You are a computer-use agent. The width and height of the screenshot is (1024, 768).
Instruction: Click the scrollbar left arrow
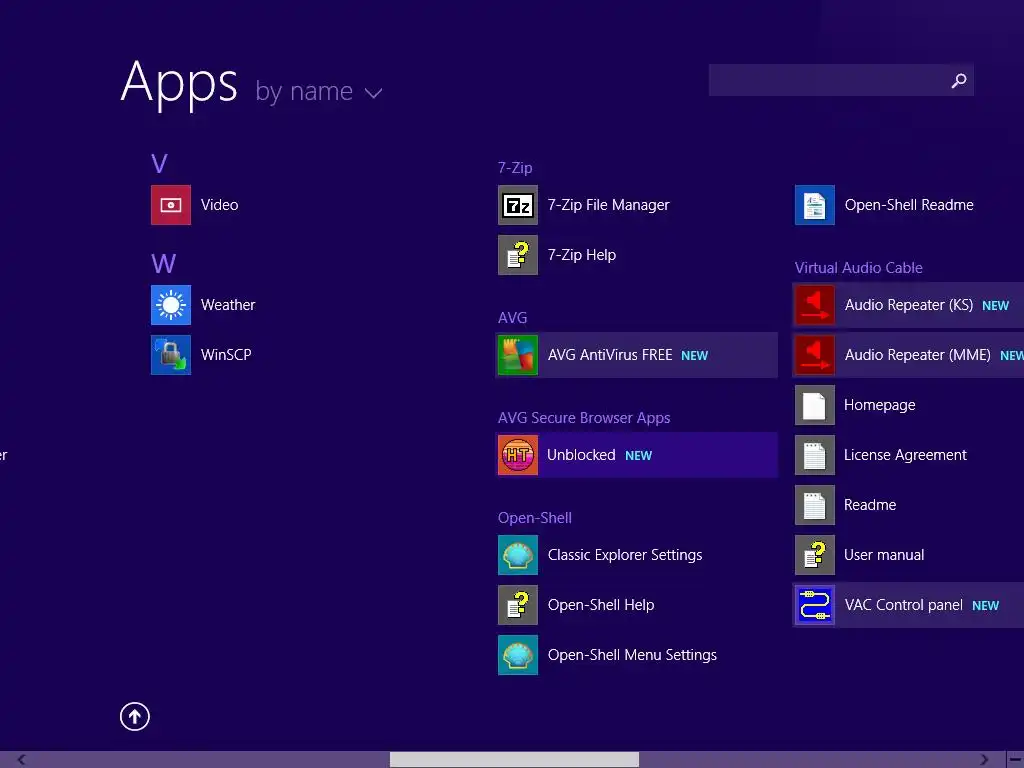[x=21, y=760]
